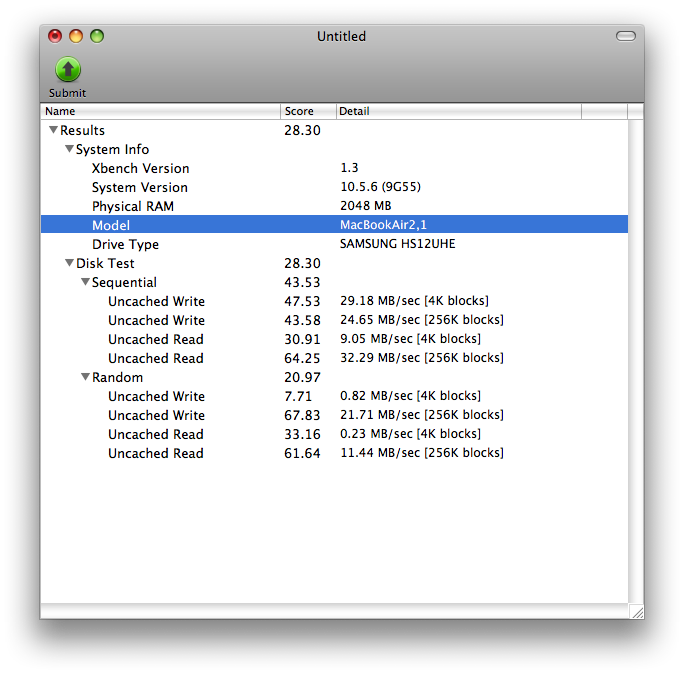Click the 1.3 version detail value

click(349, 168)
